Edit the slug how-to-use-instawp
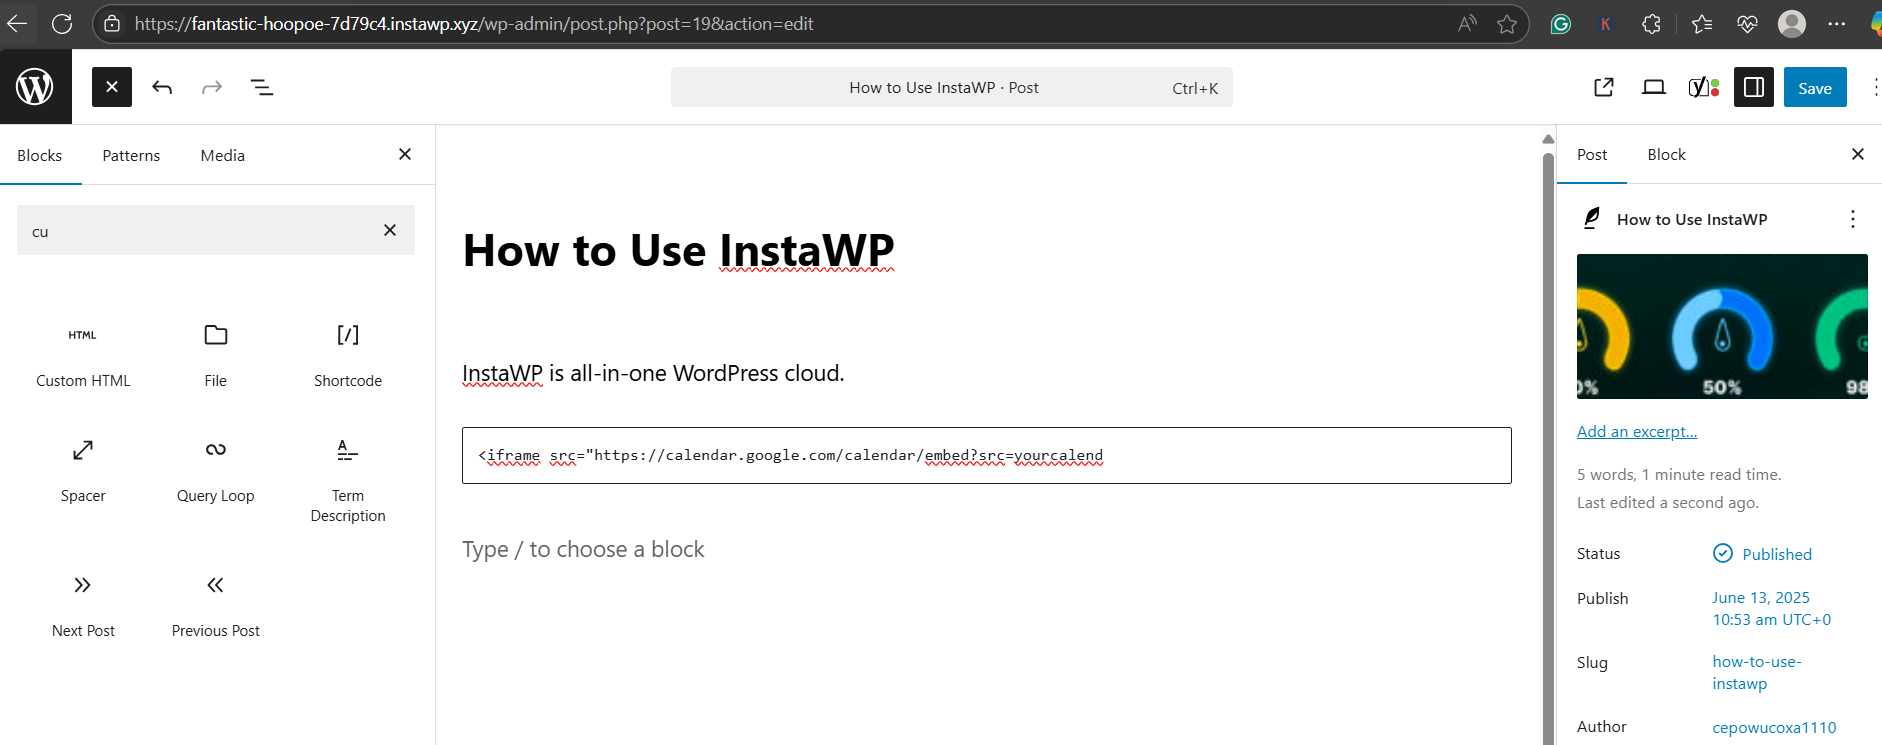The width and height of the screenshot is (1882, 745). tap(1756, 672)
